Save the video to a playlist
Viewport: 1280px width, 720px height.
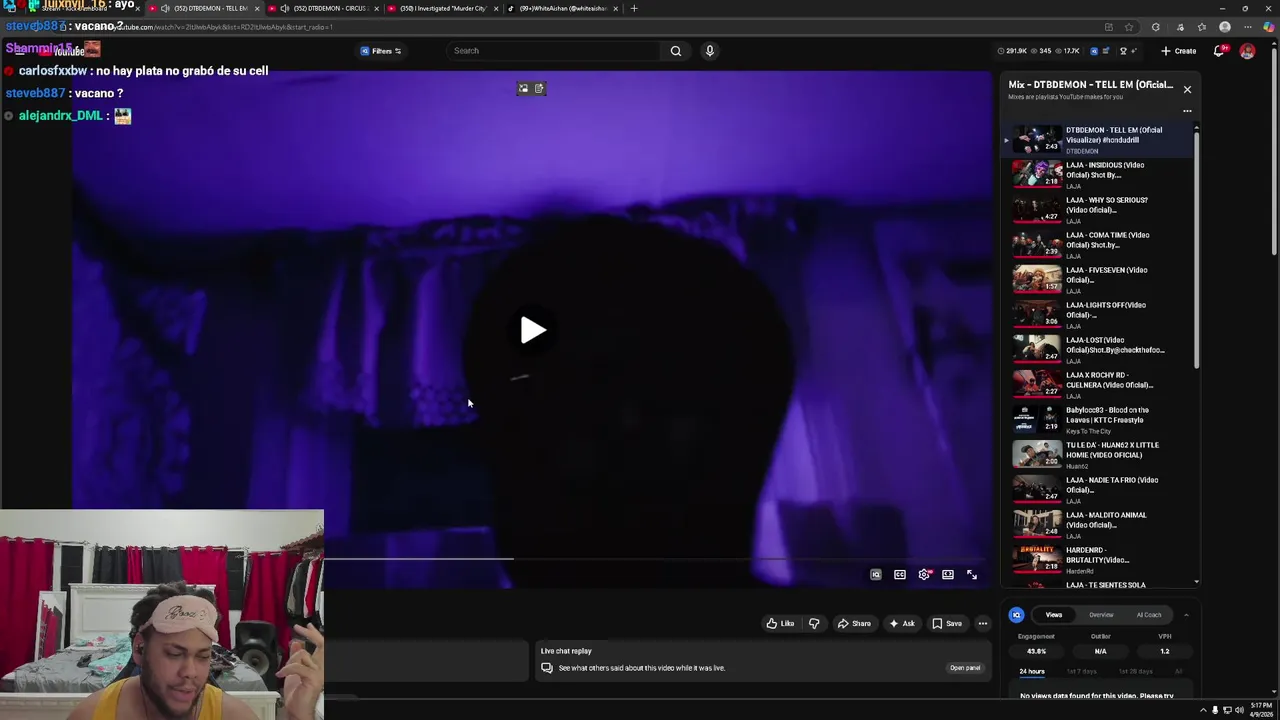point(947,623)
